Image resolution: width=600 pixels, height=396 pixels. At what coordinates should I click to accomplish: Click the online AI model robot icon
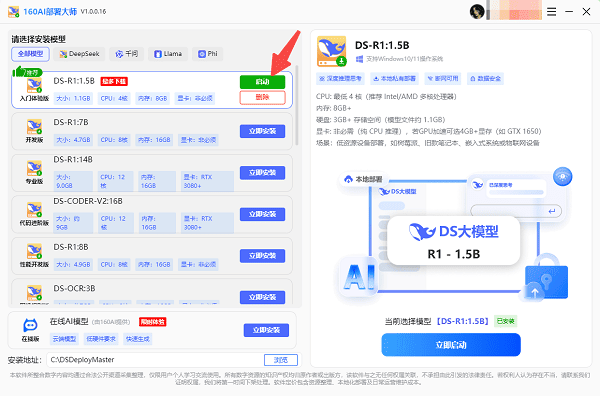pos(30,325)
